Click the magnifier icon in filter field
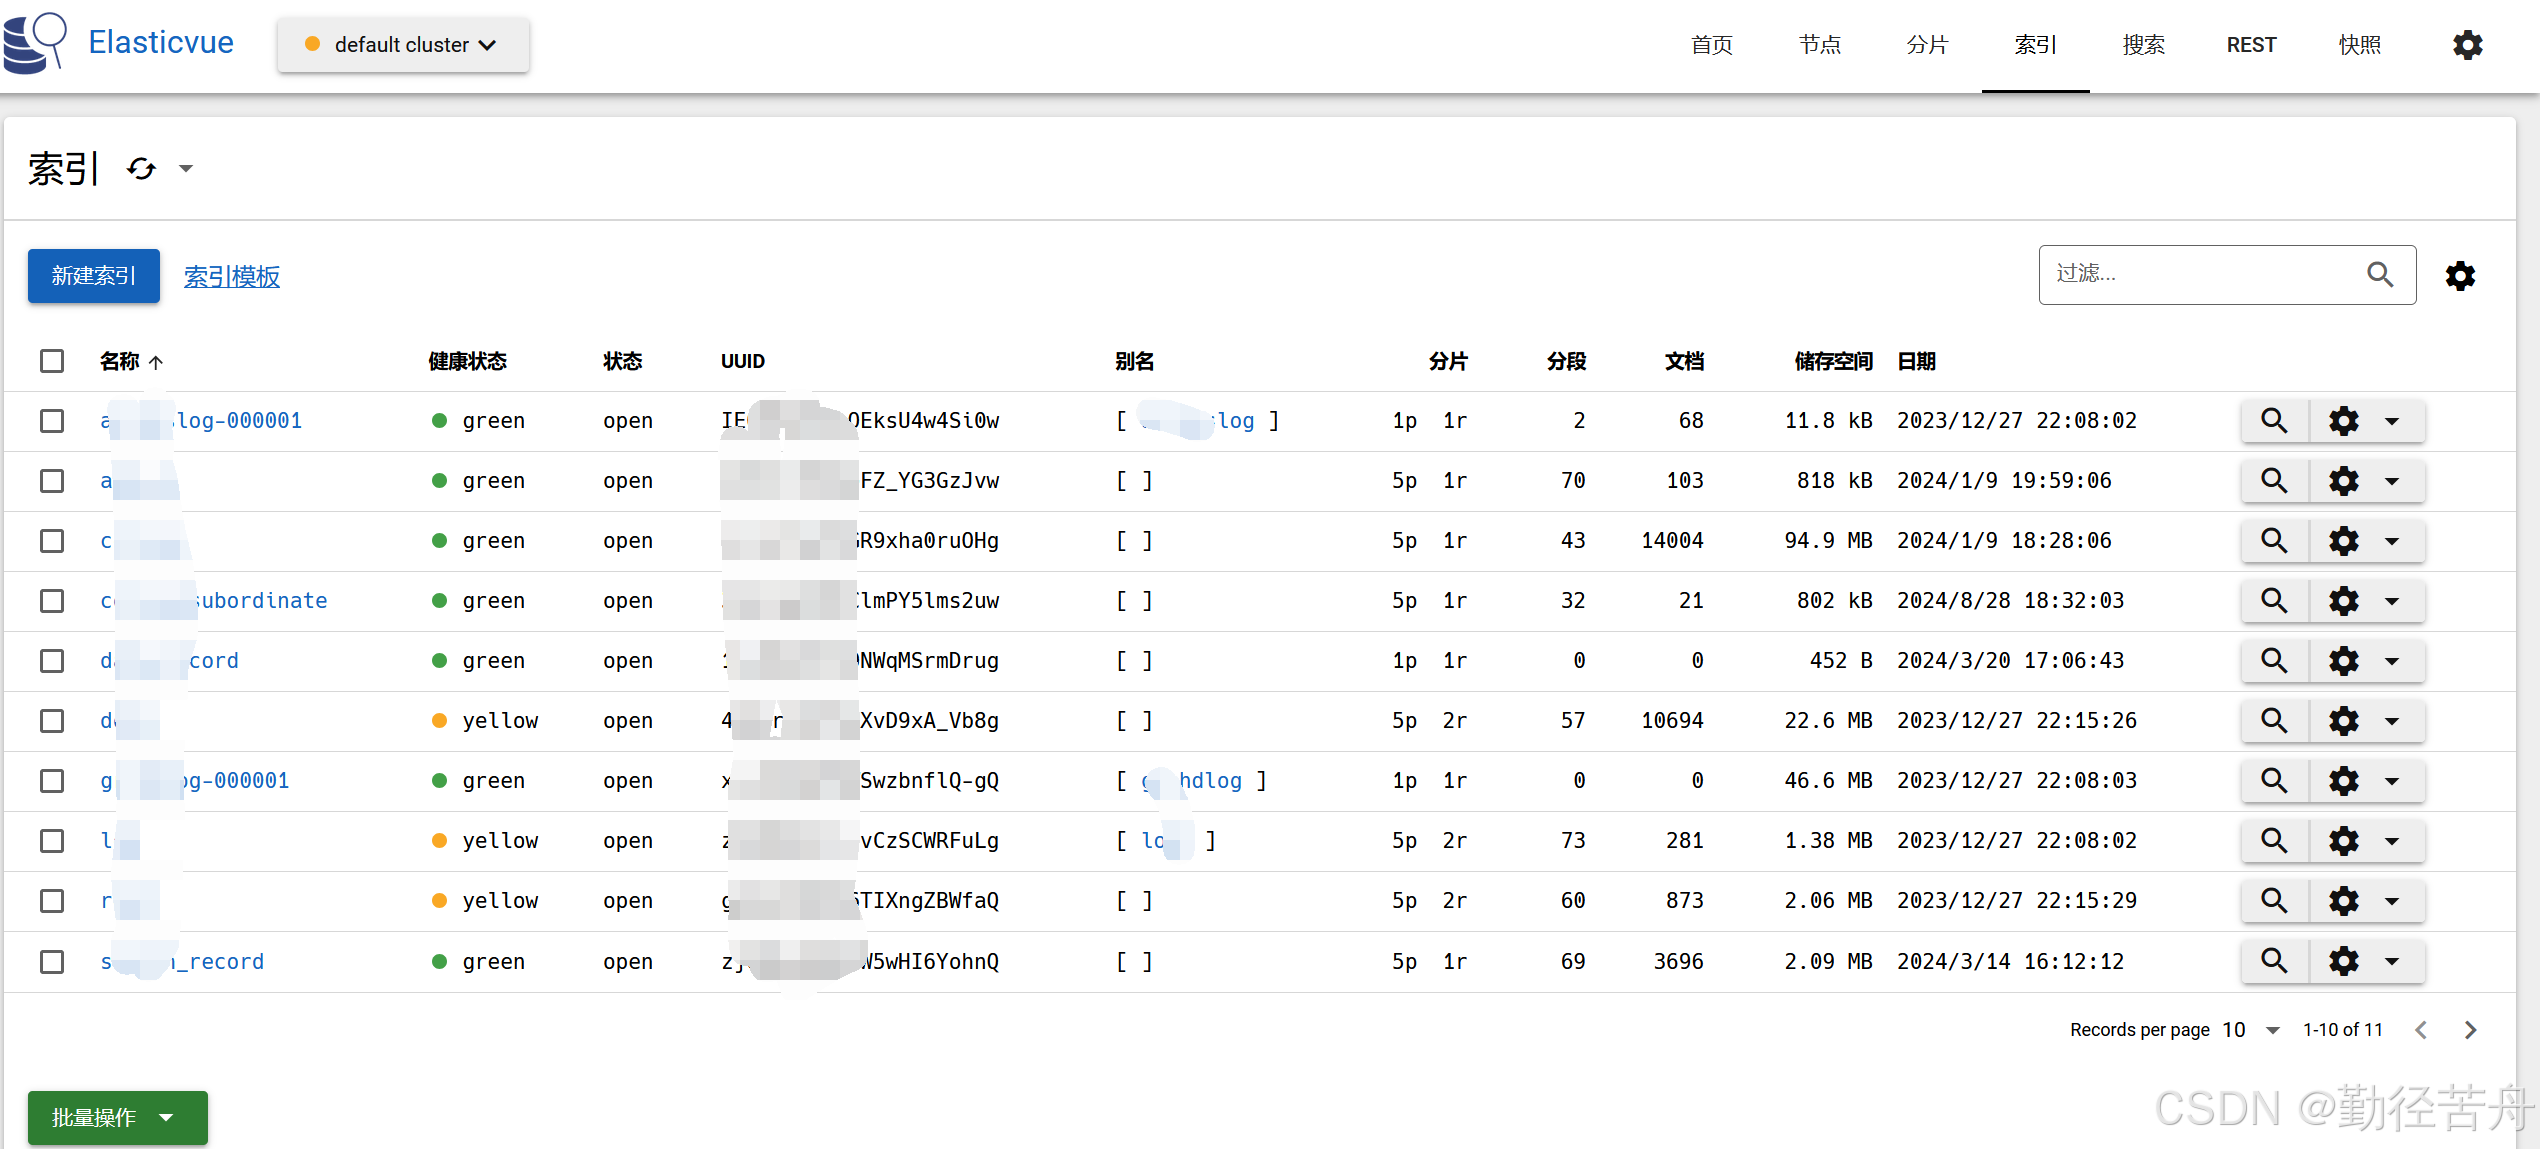 (2380, 275)
